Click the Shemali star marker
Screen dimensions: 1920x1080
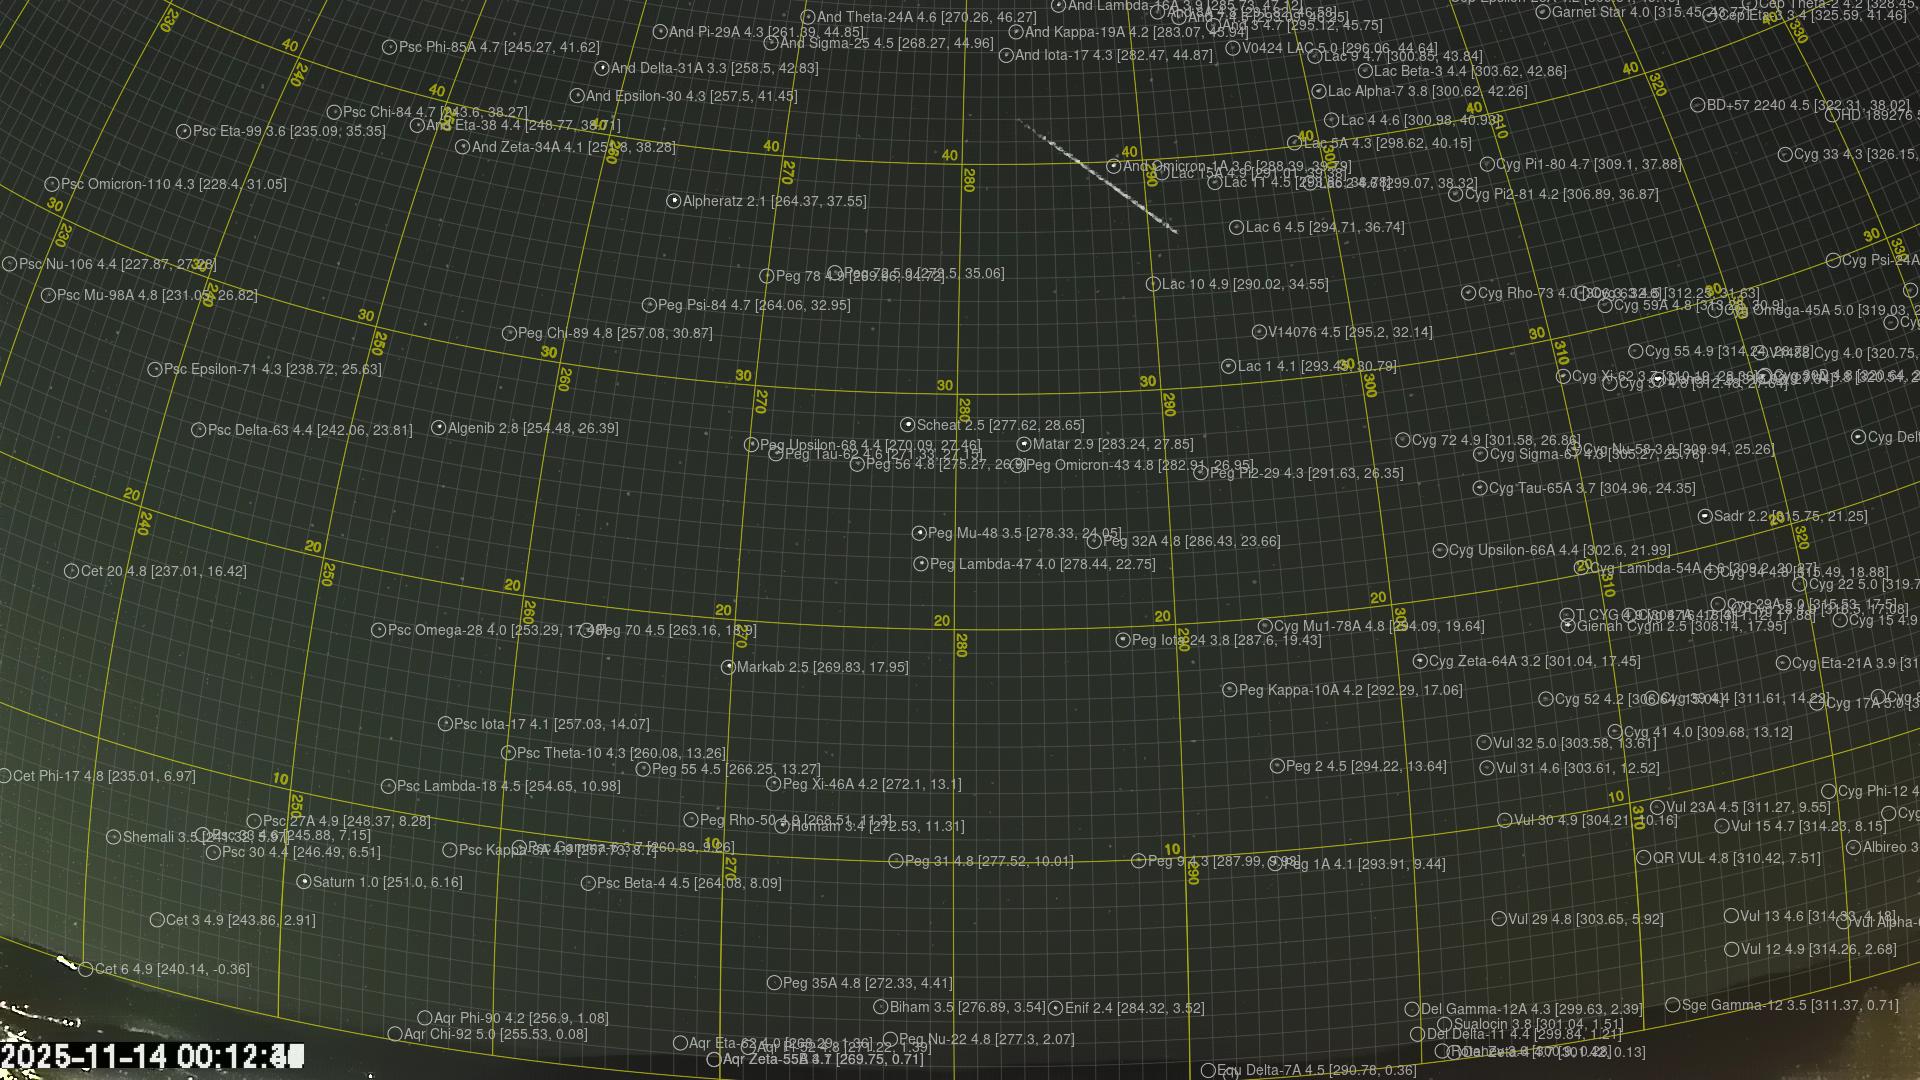[114, 837]
